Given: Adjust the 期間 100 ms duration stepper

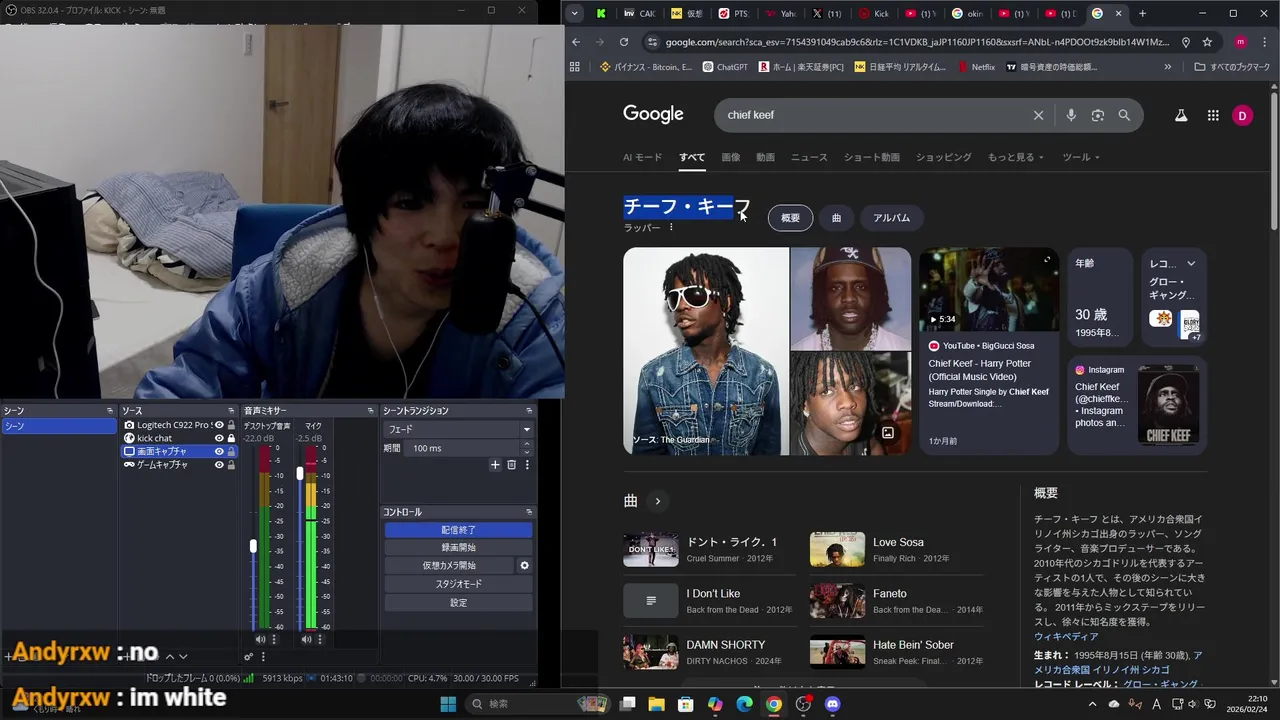Looking at the screenshot, I should [527, 448].
